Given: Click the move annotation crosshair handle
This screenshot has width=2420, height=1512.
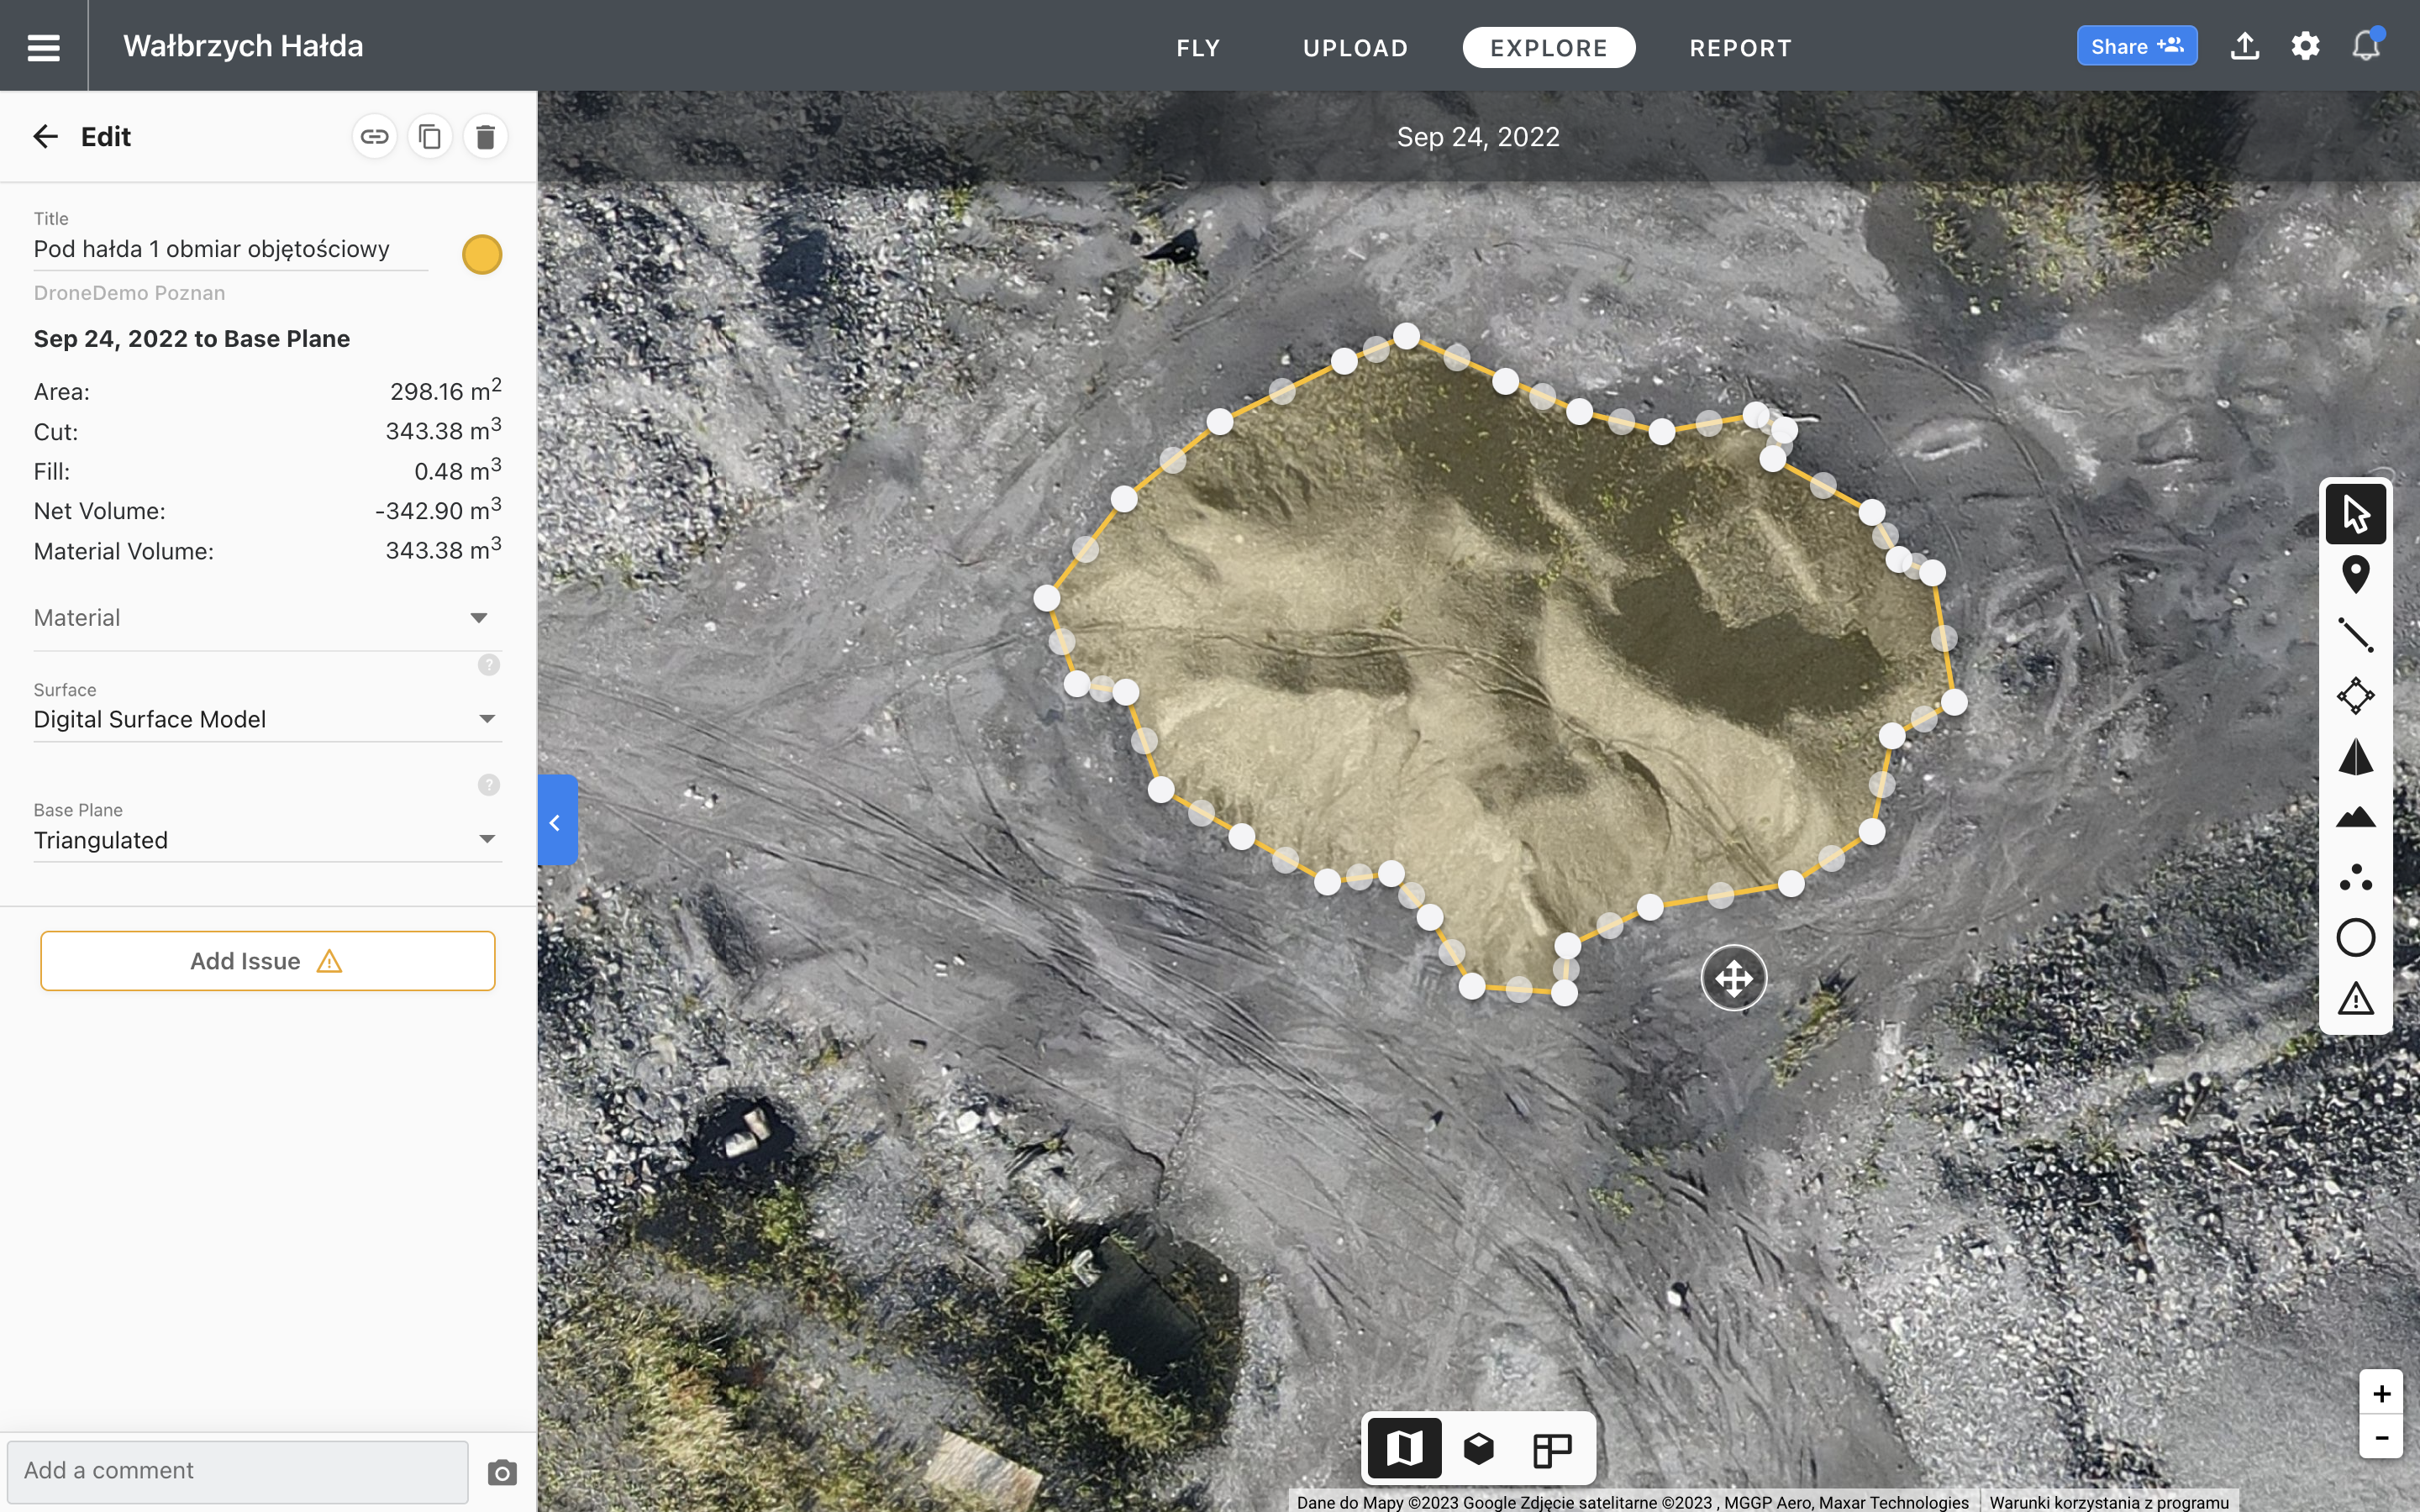Looking at the screenshot, I should pos(1733,978).
